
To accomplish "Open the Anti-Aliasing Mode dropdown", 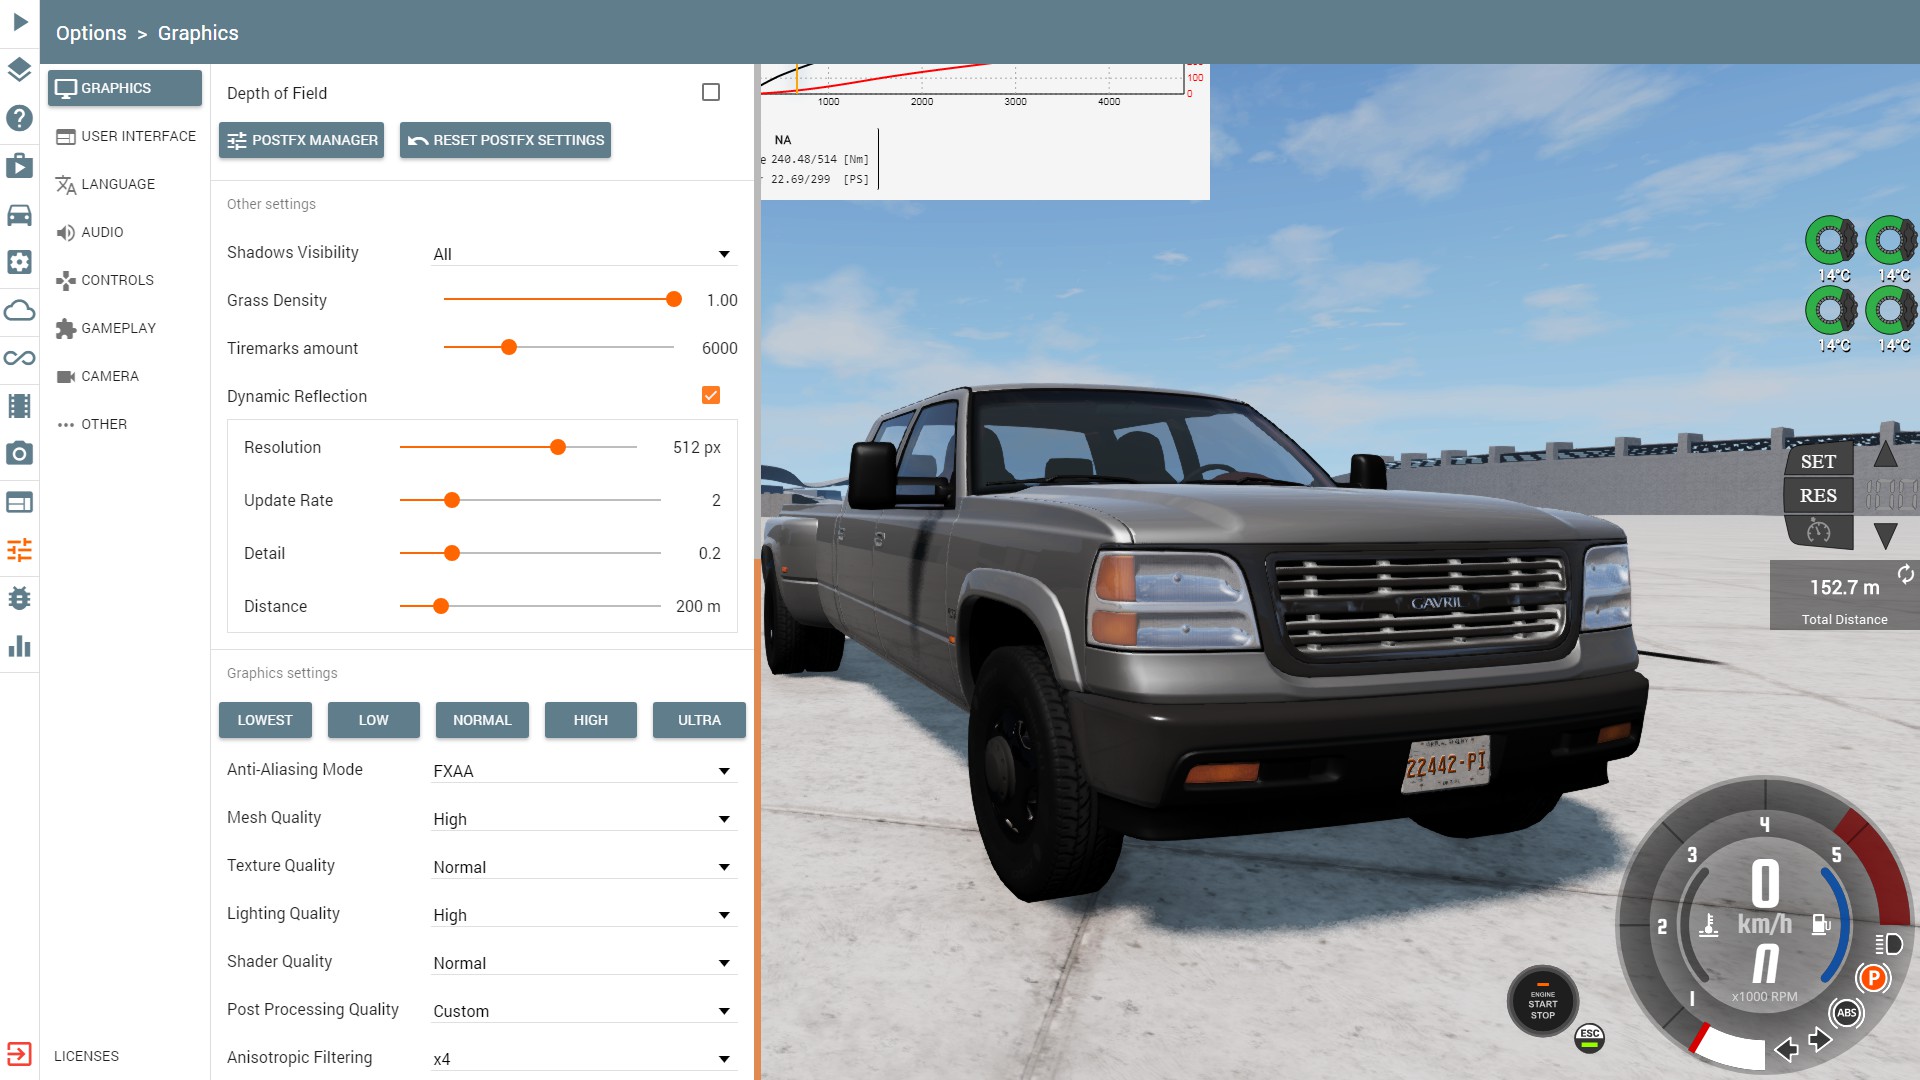I will coord(585,771).
